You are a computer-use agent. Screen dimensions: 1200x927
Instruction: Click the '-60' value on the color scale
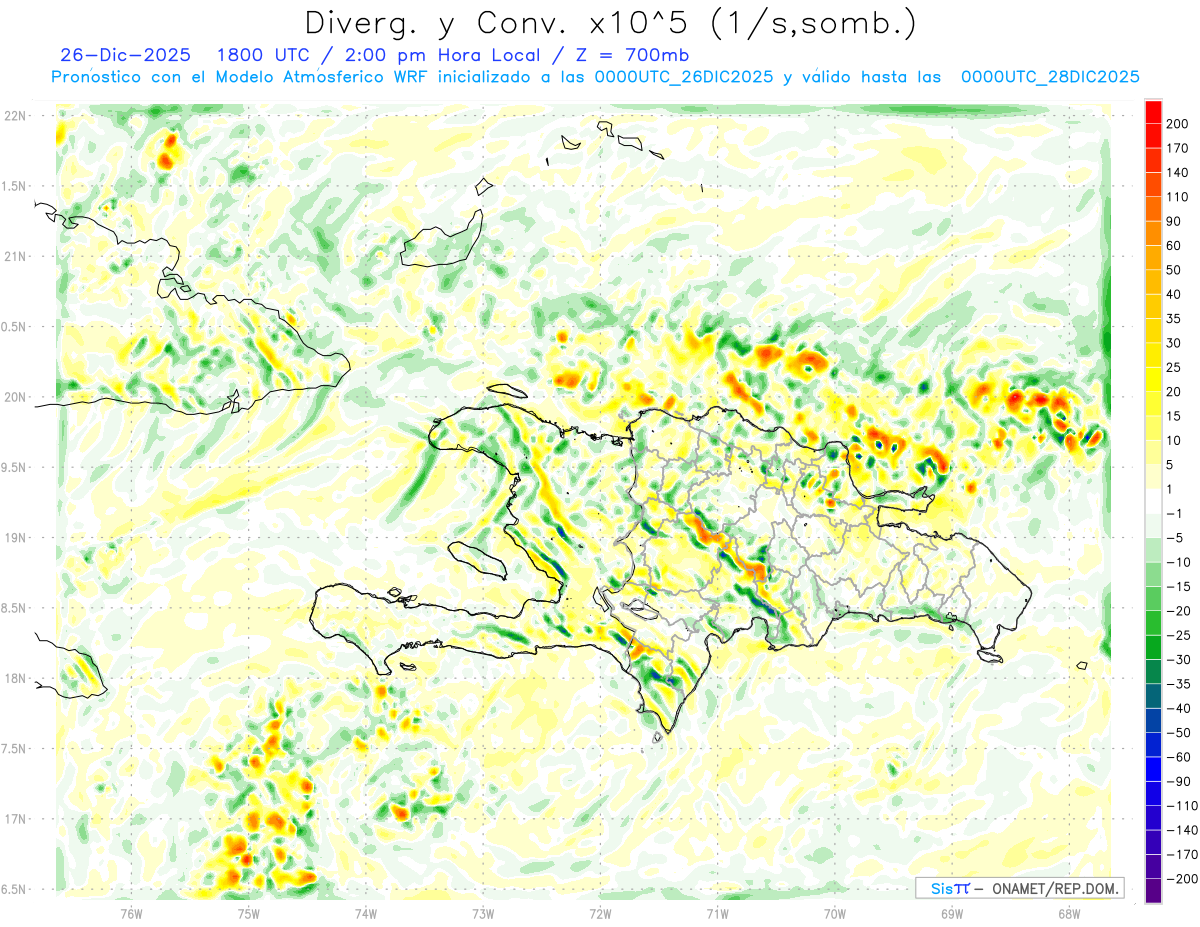[1177, 757]
